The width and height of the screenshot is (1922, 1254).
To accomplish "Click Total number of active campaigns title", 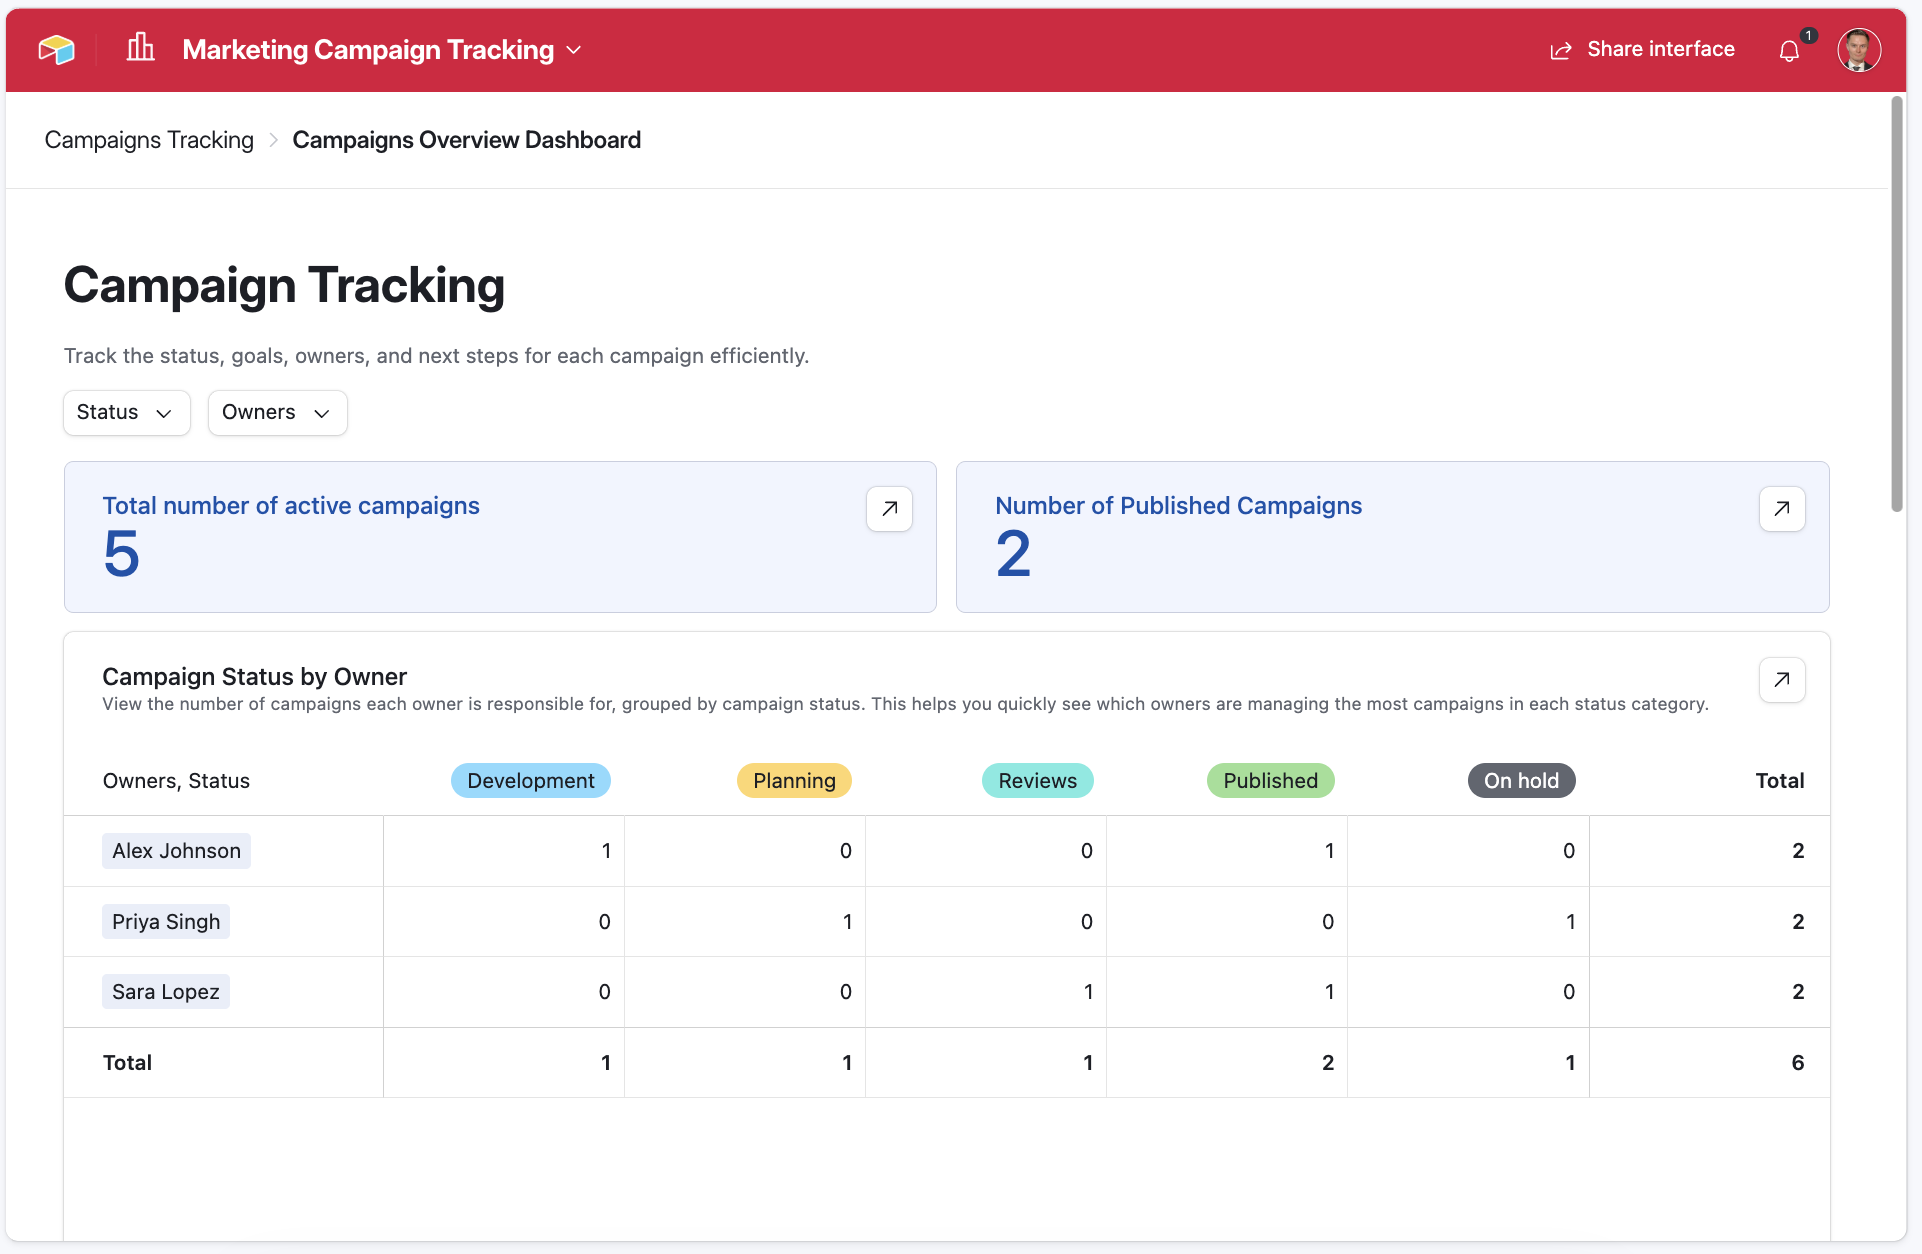I will pyautogui.click(x=291, y=506).
